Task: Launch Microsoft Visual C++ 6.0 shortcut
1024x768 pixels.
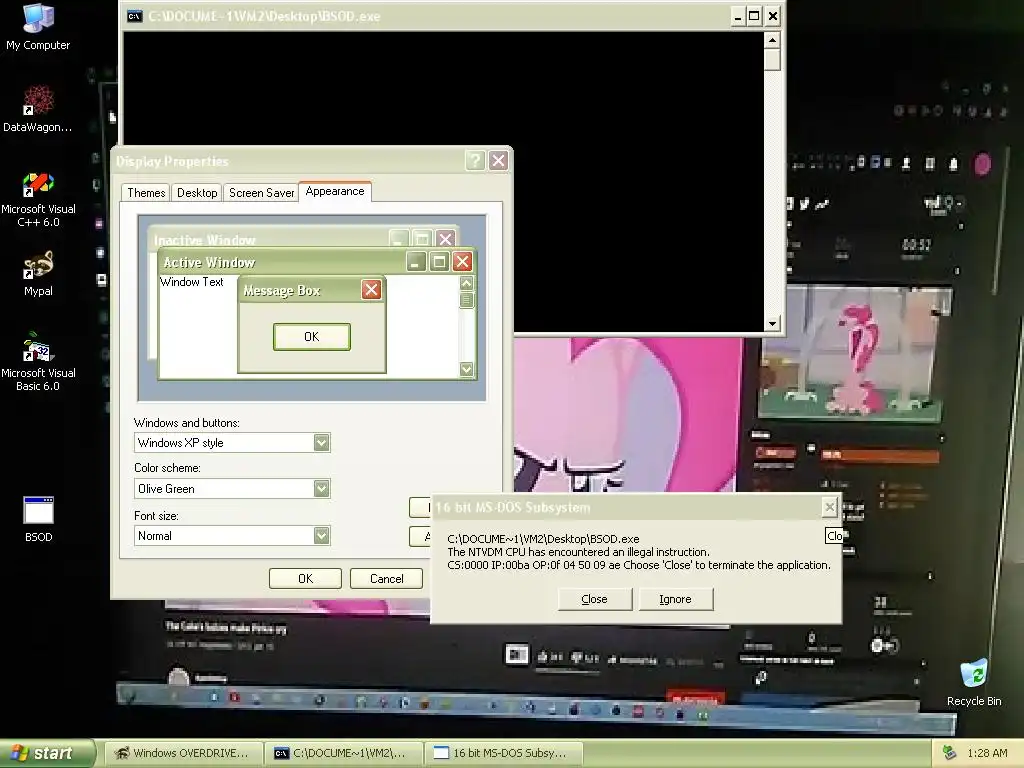Action: click(38, 200)
